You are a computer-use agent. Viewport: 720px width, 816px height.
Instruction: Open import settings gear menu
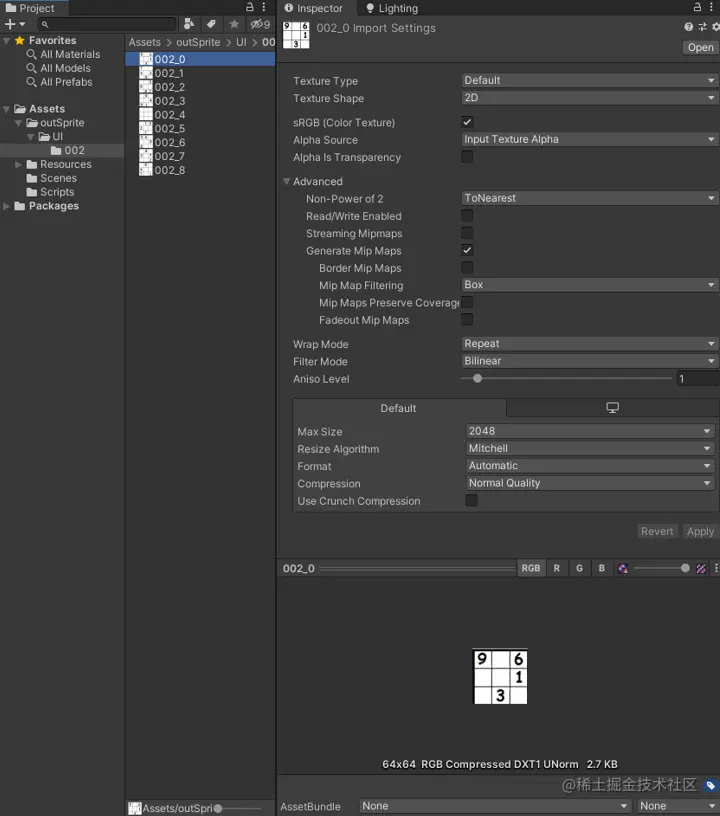716,27
